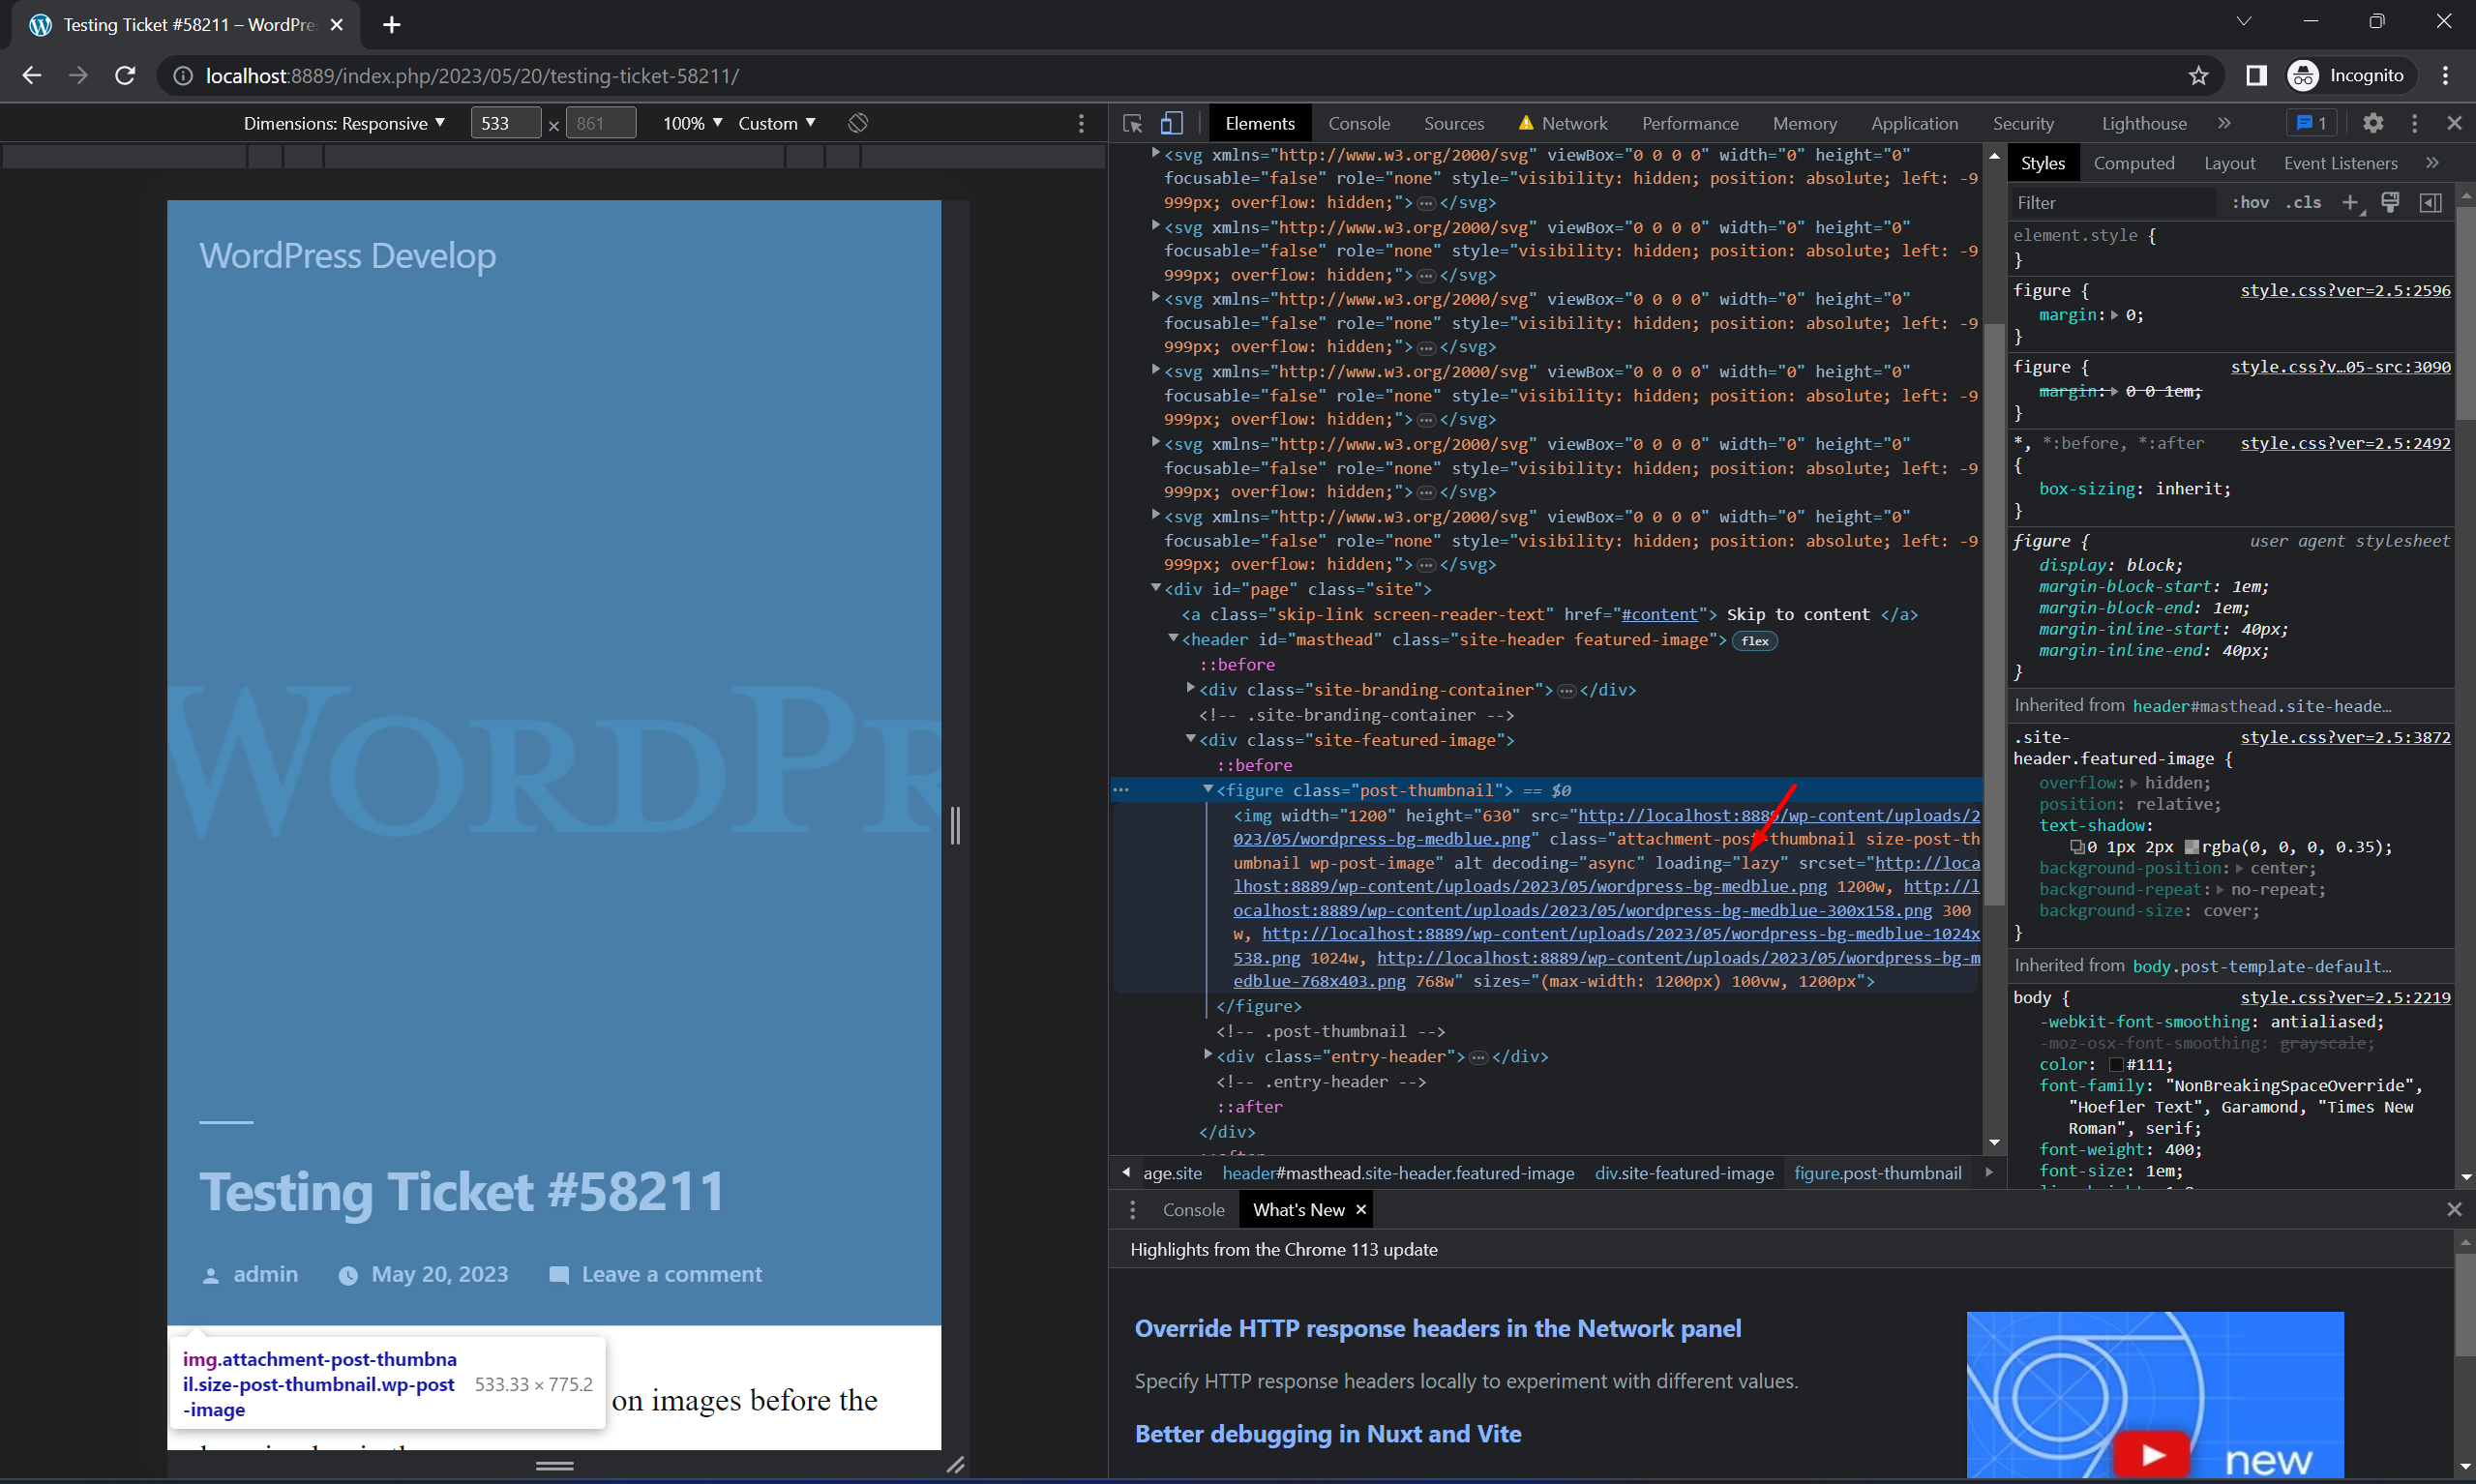Image resolution: width=2476 pixels, height=1484 pixels.
Task: Add new style rule plus icon
Action: tap(2350, 202)
